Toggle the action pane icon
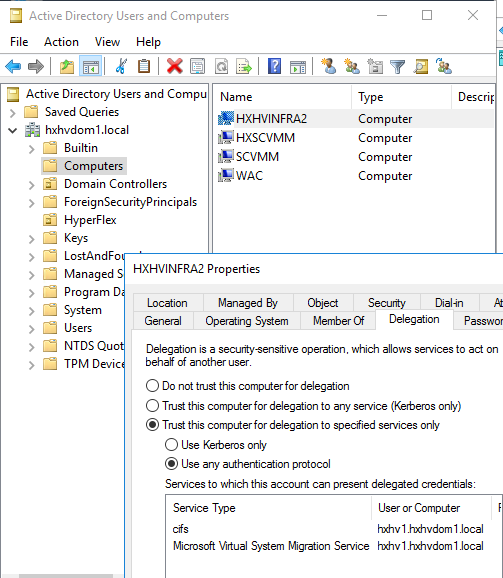 coord(298,67)
